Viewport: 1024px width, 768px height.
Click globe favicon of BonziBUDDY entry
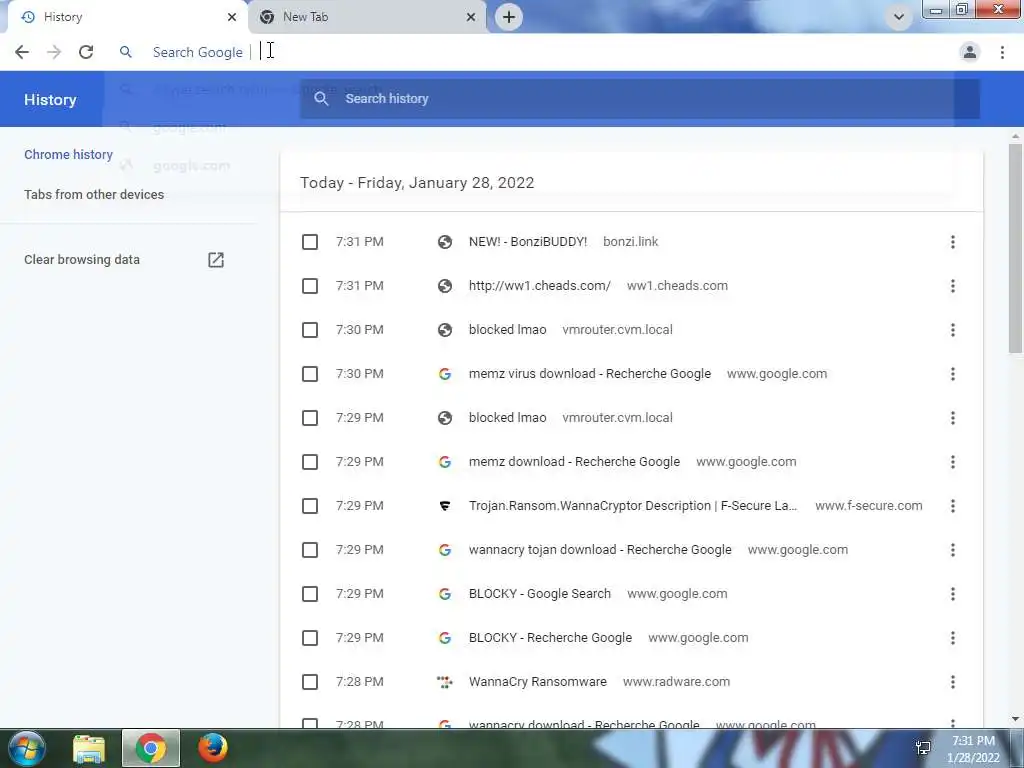click(x=445, y=242)
